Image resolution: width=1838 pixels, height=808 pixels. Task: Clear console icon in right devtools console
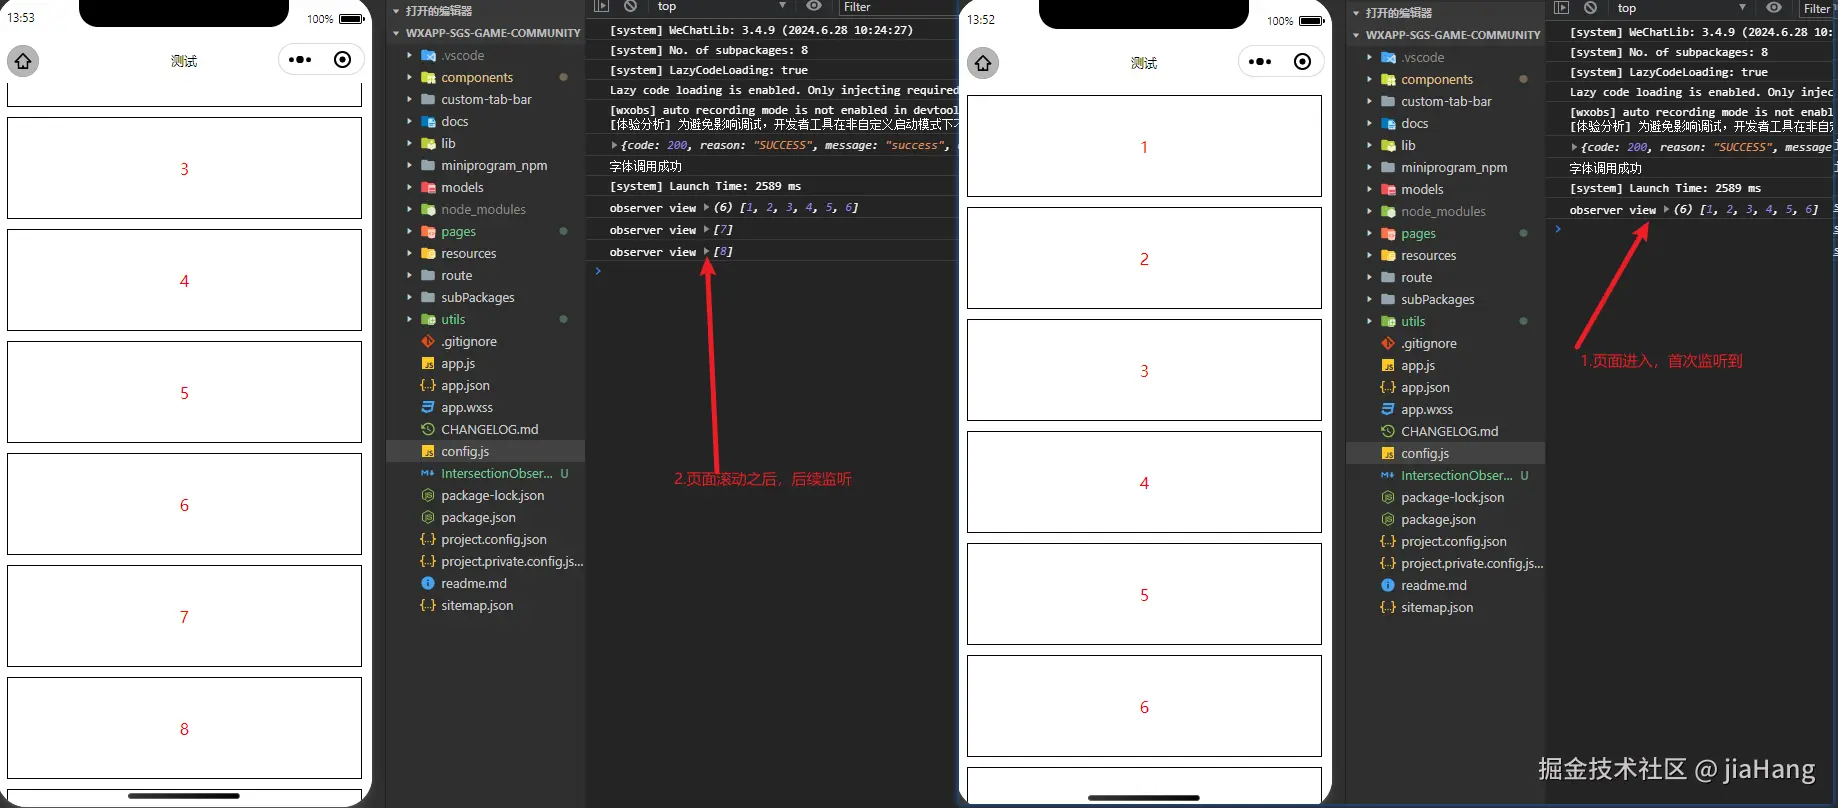pyautogui.click(x=1590, y=7)
